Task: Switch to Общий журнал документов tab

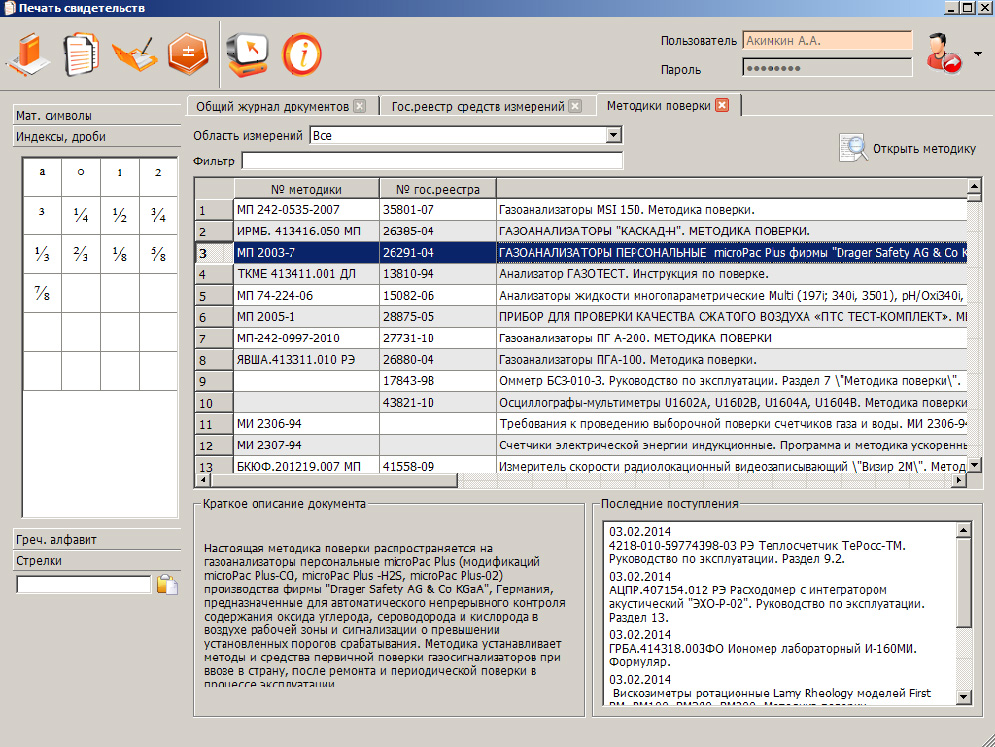Action: pyautogui.click(x=271, y=106)
